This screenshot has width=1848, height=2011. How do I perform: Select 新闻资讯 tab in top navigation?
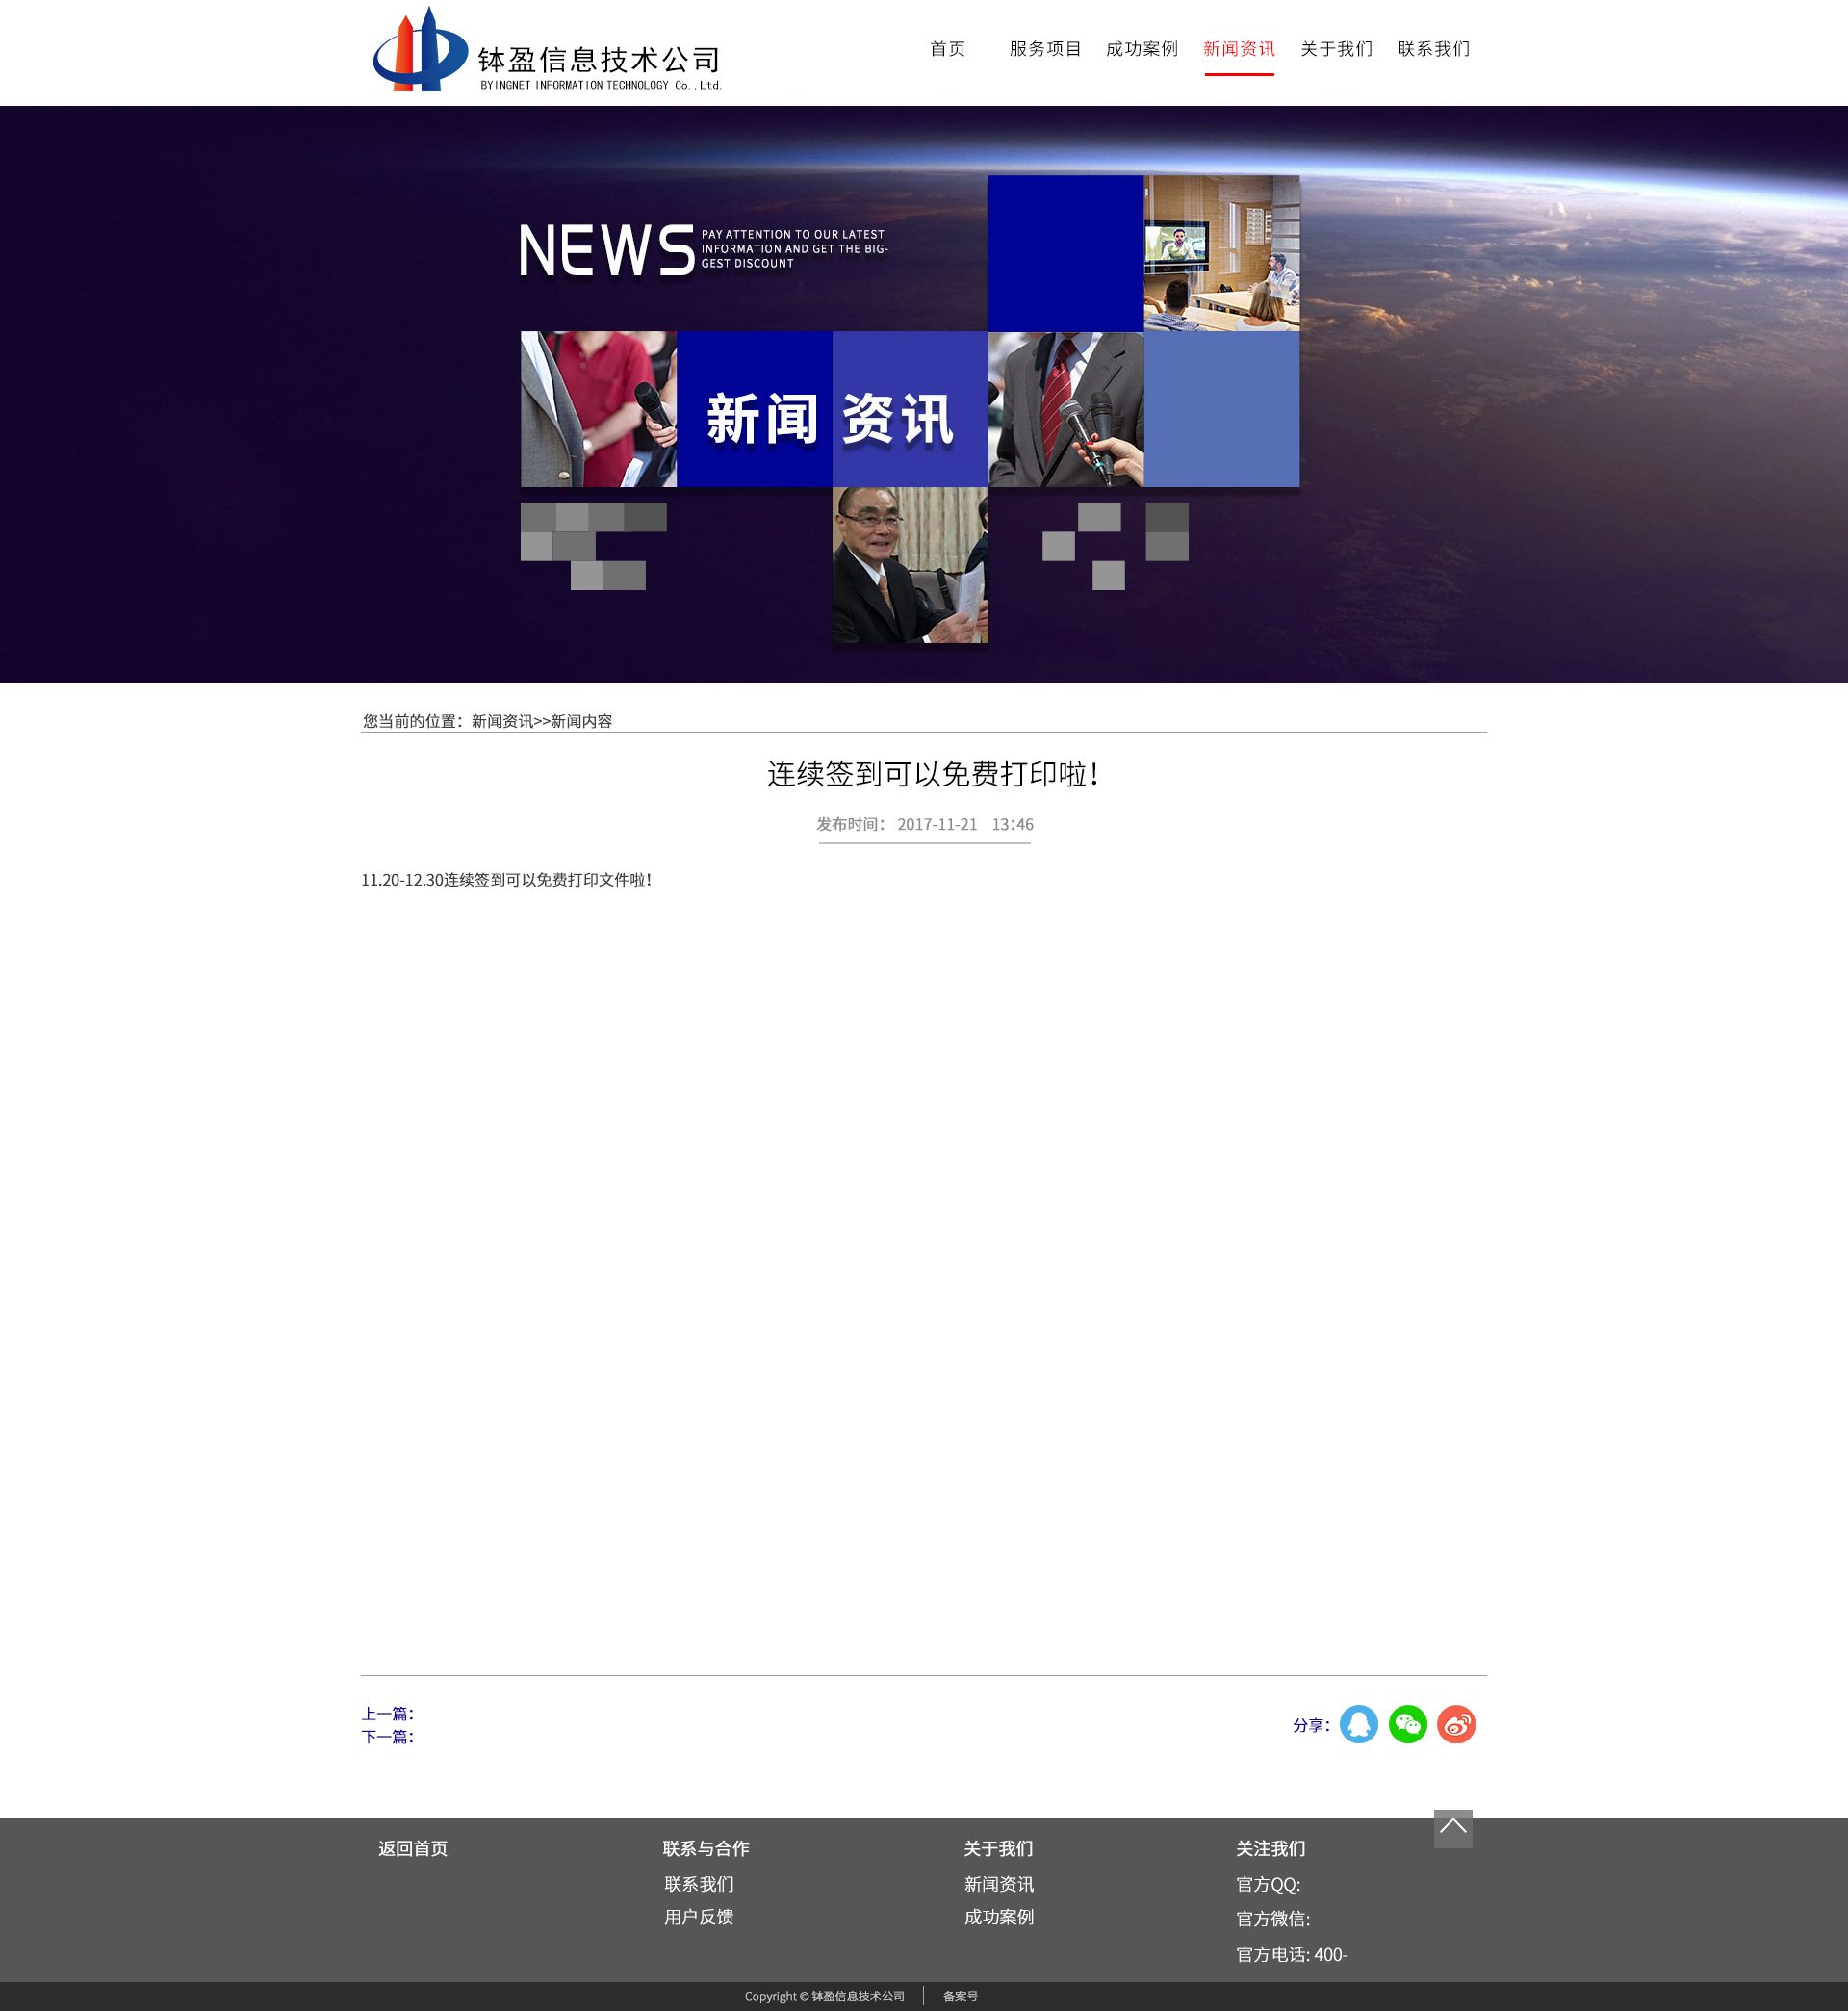coord(1238,49)
